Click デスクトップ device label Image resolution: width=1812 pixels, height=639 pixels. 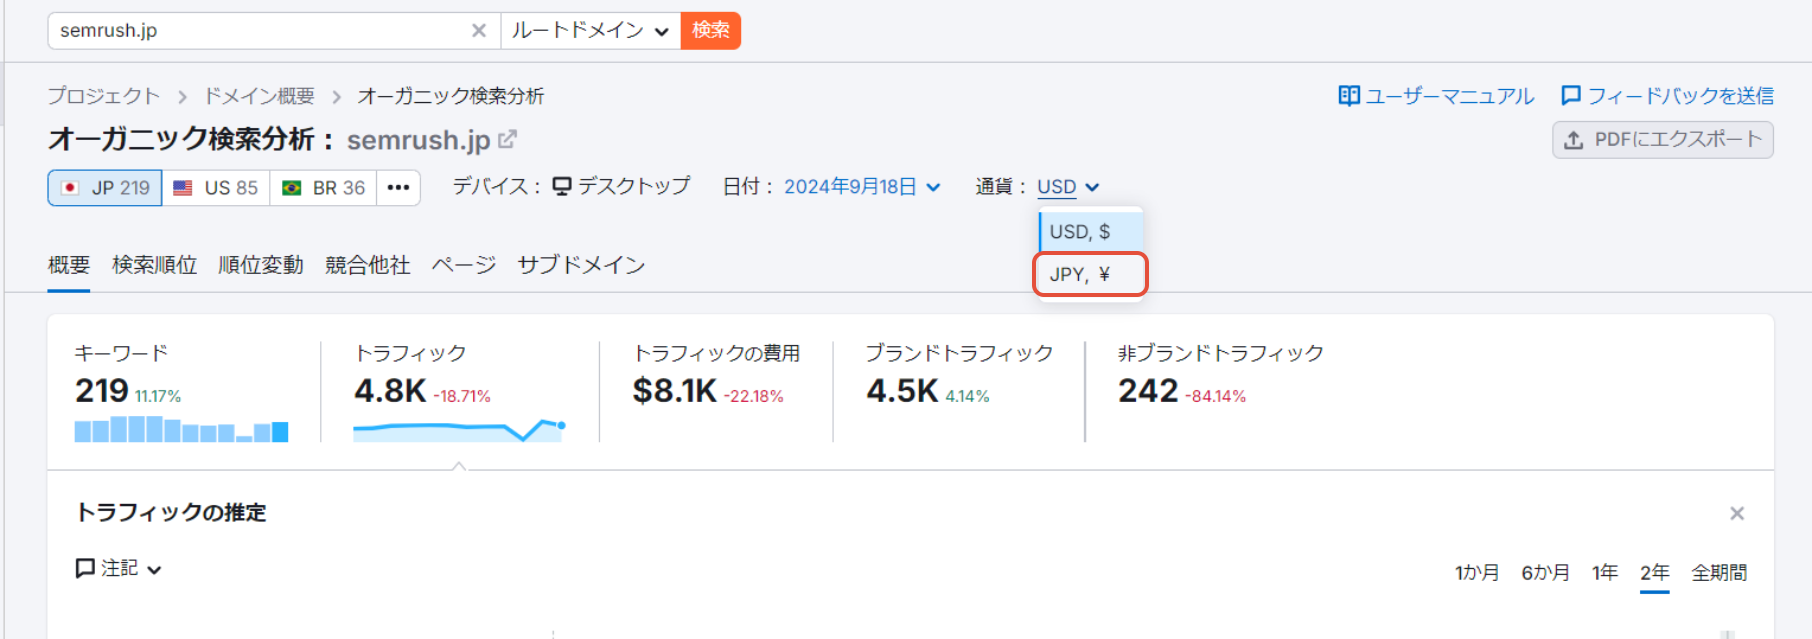[634, 186]
